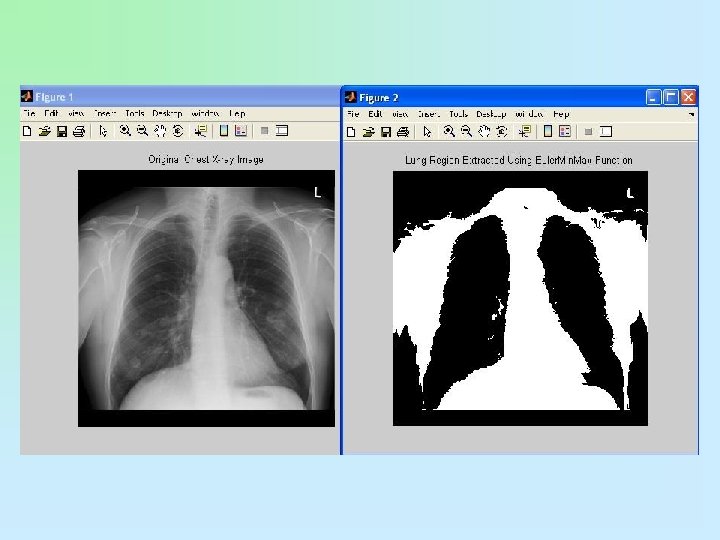The image size is (720, 540).
Task: Click New Figure icon in Figure 2 toolbar
Action: (x=351, y=132)
